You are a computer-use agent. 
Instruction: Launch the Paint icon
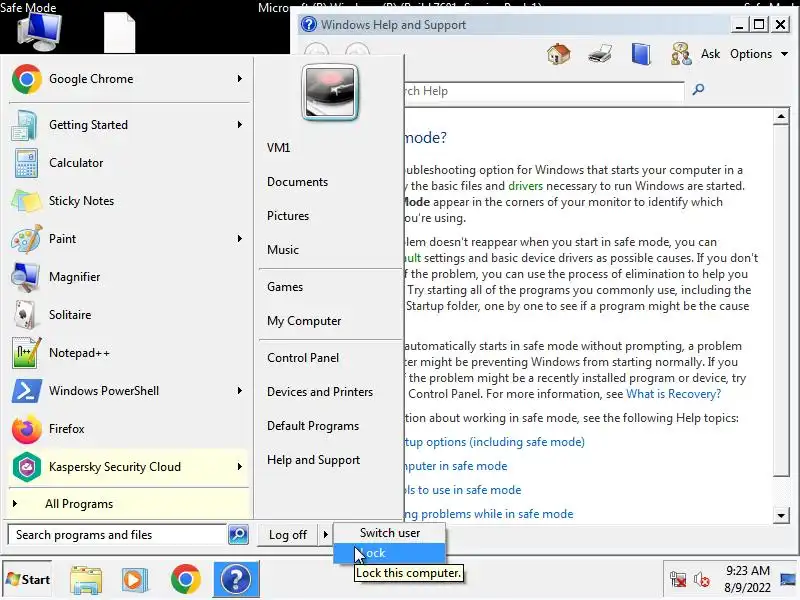[x=26, y=239]
